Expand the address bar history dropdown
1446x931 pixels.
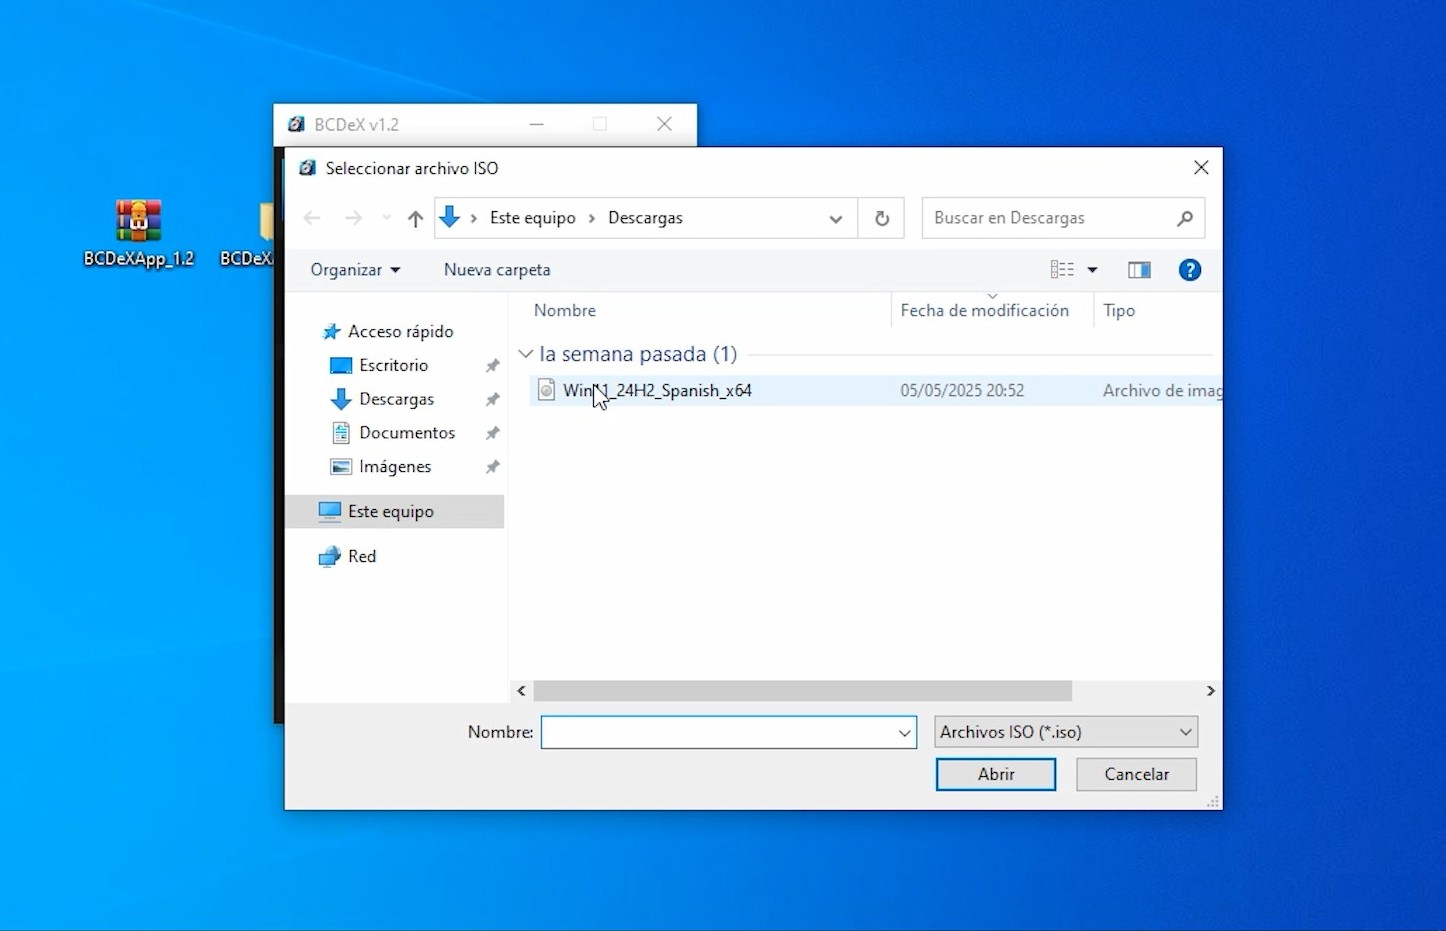835,219
